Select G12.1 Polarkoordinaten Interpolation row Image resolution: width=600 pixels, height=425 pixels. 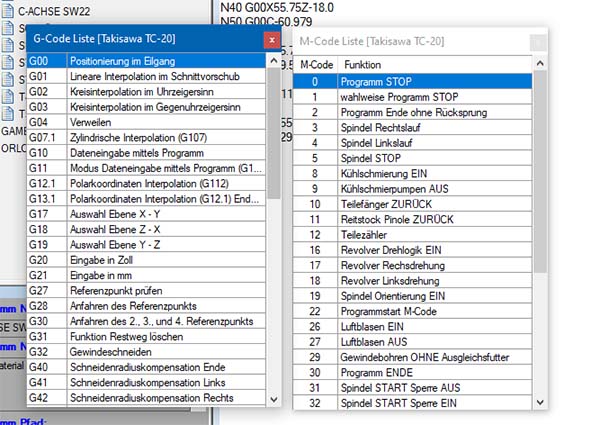click(x=146, y=184)
